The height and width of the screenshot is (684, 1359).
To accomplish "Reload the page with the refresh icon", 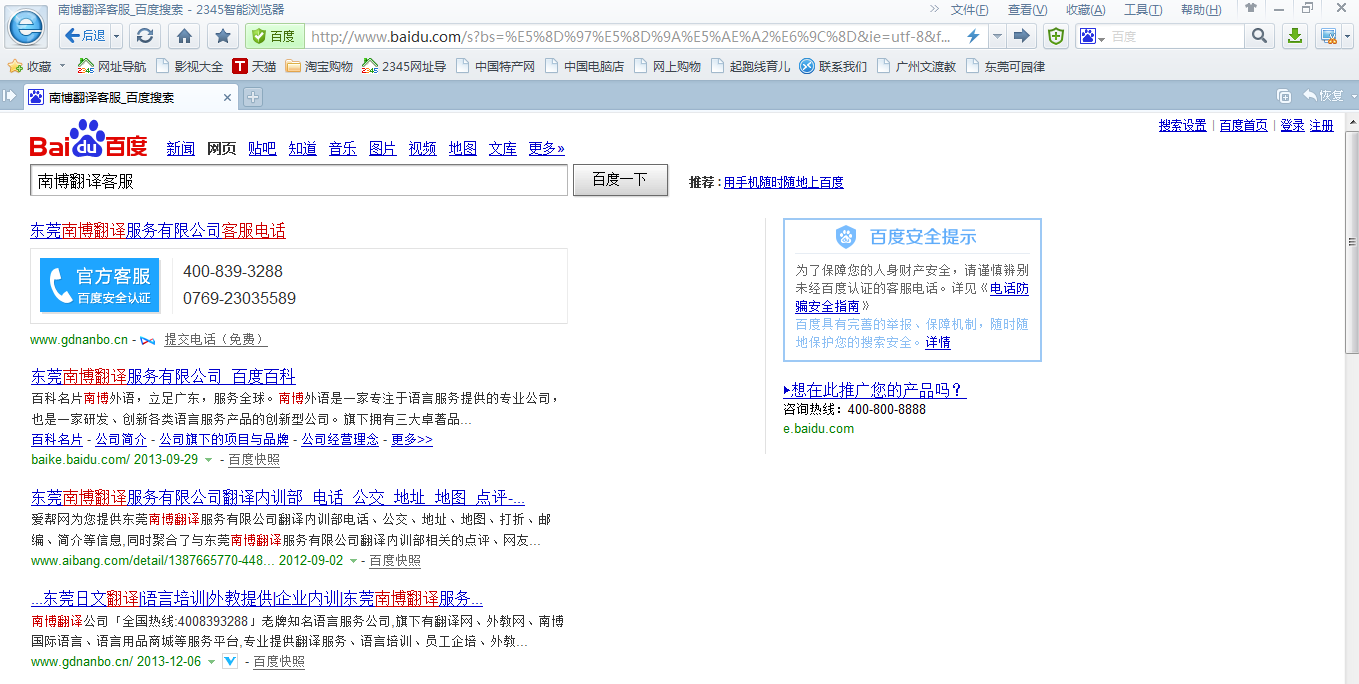I will tap(146, 36).
